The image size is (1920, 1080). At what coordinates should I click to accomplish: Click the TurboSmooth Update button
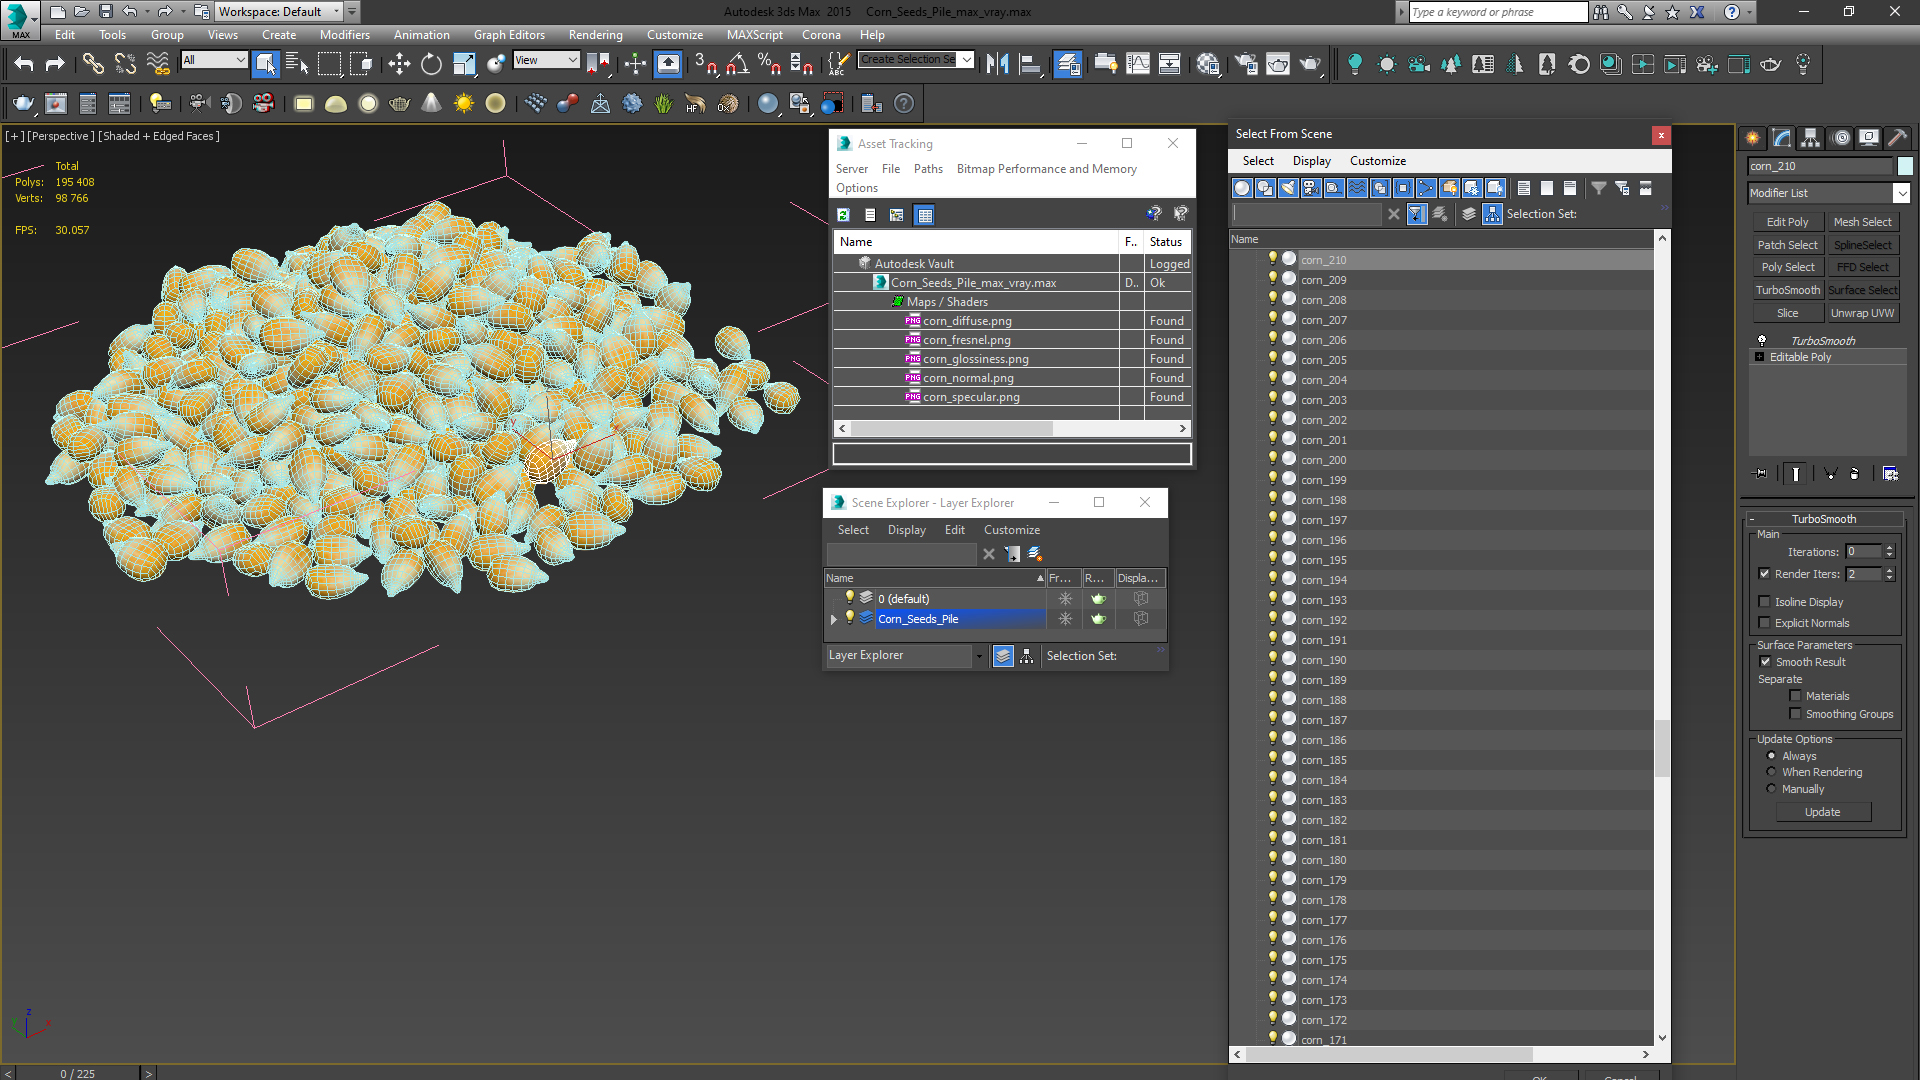coord(1822,812)
